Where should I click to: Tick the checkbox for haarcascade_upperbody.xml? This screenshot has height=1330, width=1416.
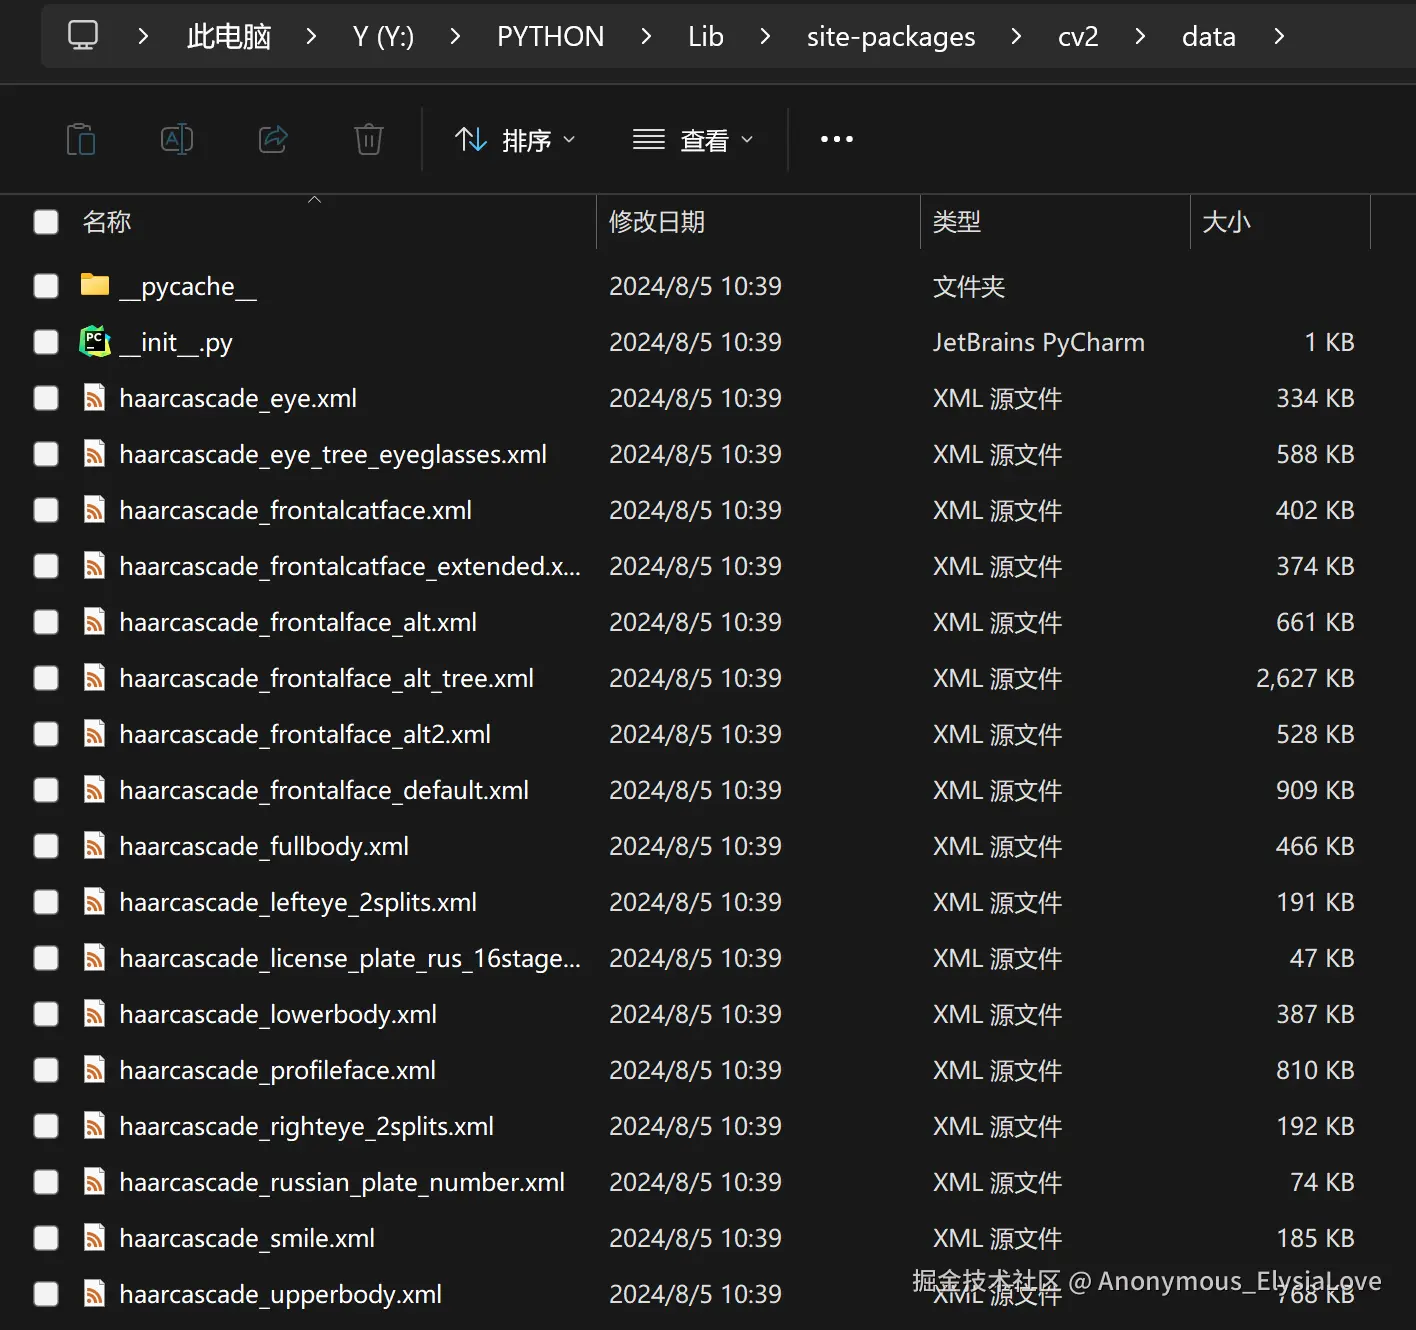(46, 1294)
